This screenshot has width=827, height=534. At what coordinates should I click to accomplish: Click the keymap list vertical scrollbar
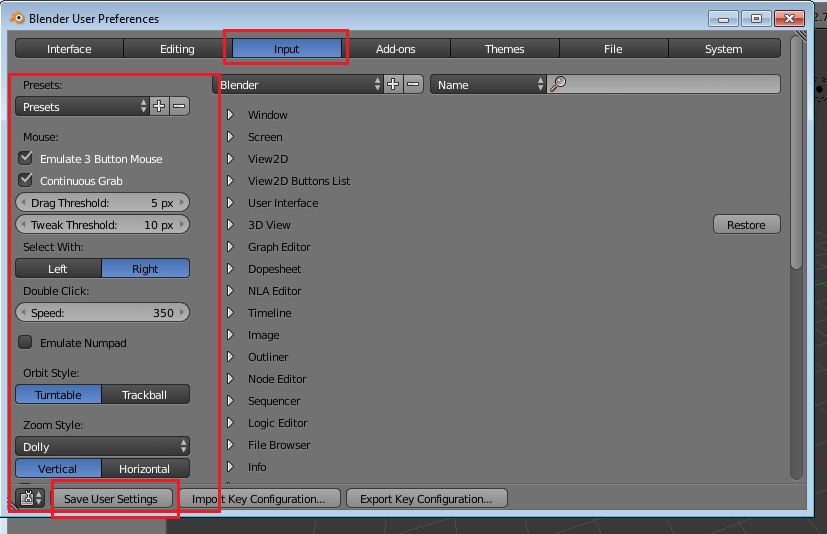click(x=796, y=153)
